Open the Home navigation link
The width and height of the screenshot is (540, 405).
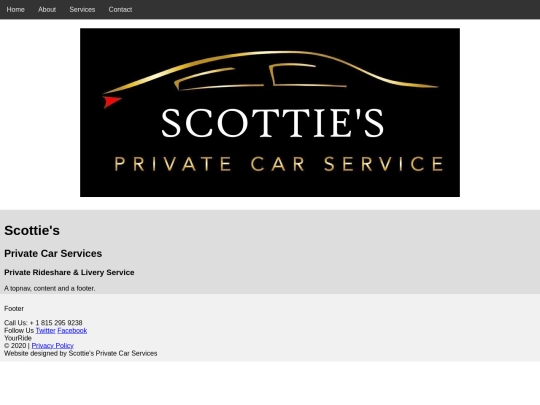coord(15,9)
